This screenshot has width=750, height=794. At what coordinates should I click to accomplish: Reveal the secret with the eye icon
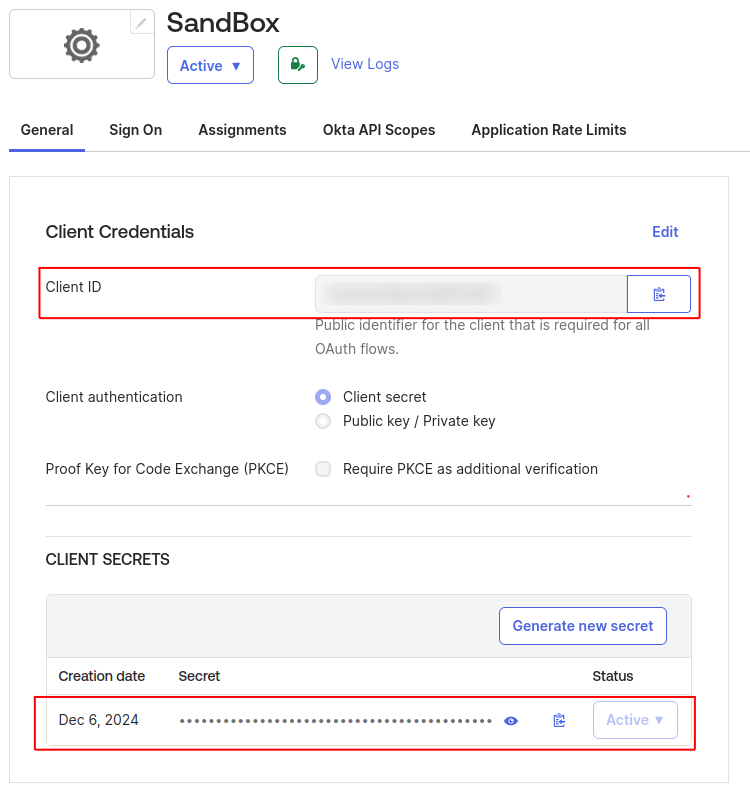point(511,721)
